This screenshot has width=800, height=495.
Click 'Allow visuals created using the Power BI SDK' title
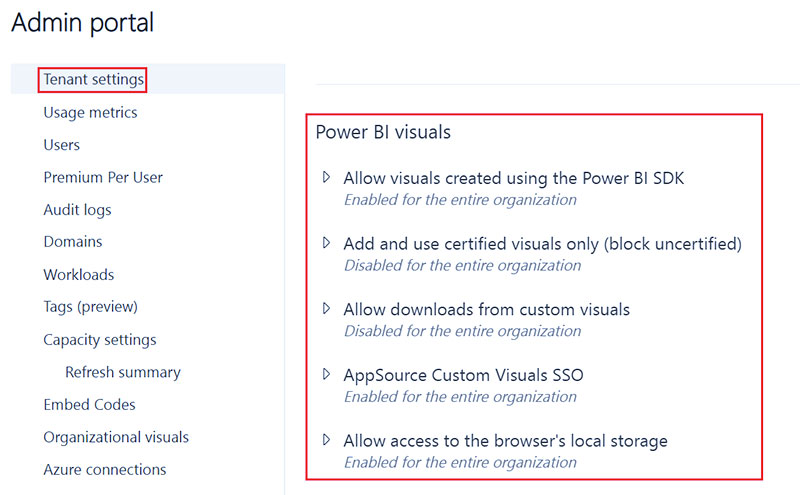514,179
